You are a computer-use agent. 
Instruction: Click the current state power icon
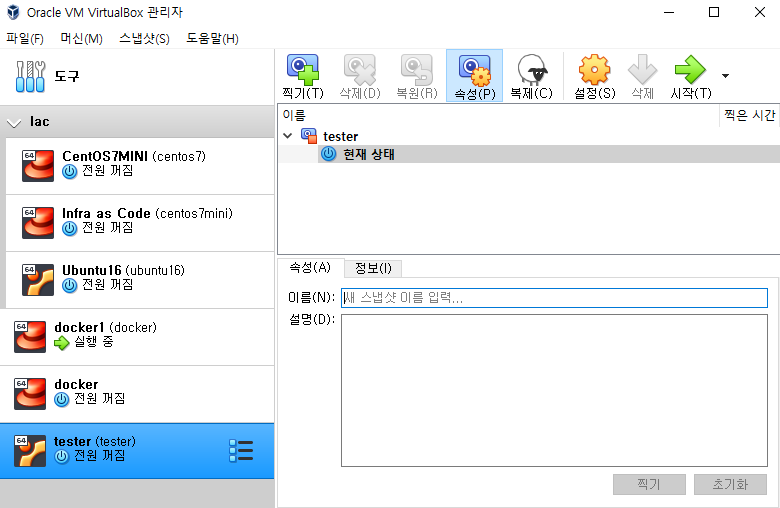coord(328,154)
